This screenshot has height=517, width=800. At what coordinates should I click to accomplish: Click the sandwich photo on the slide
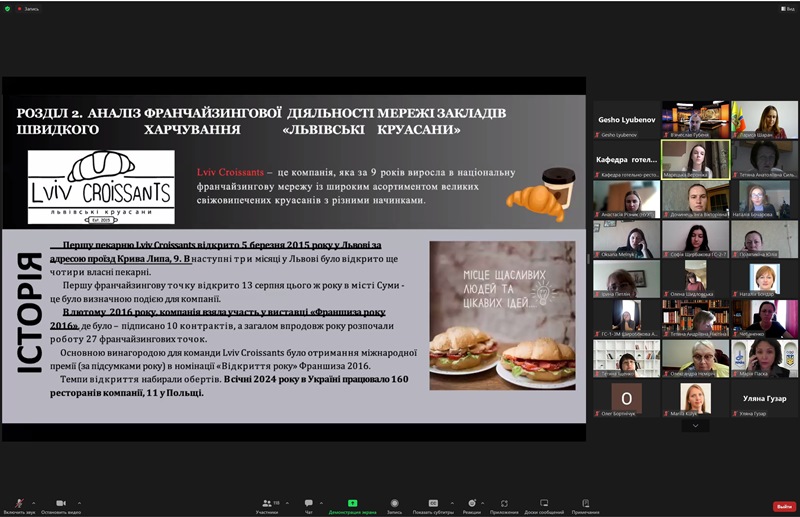tap(503, 315)
